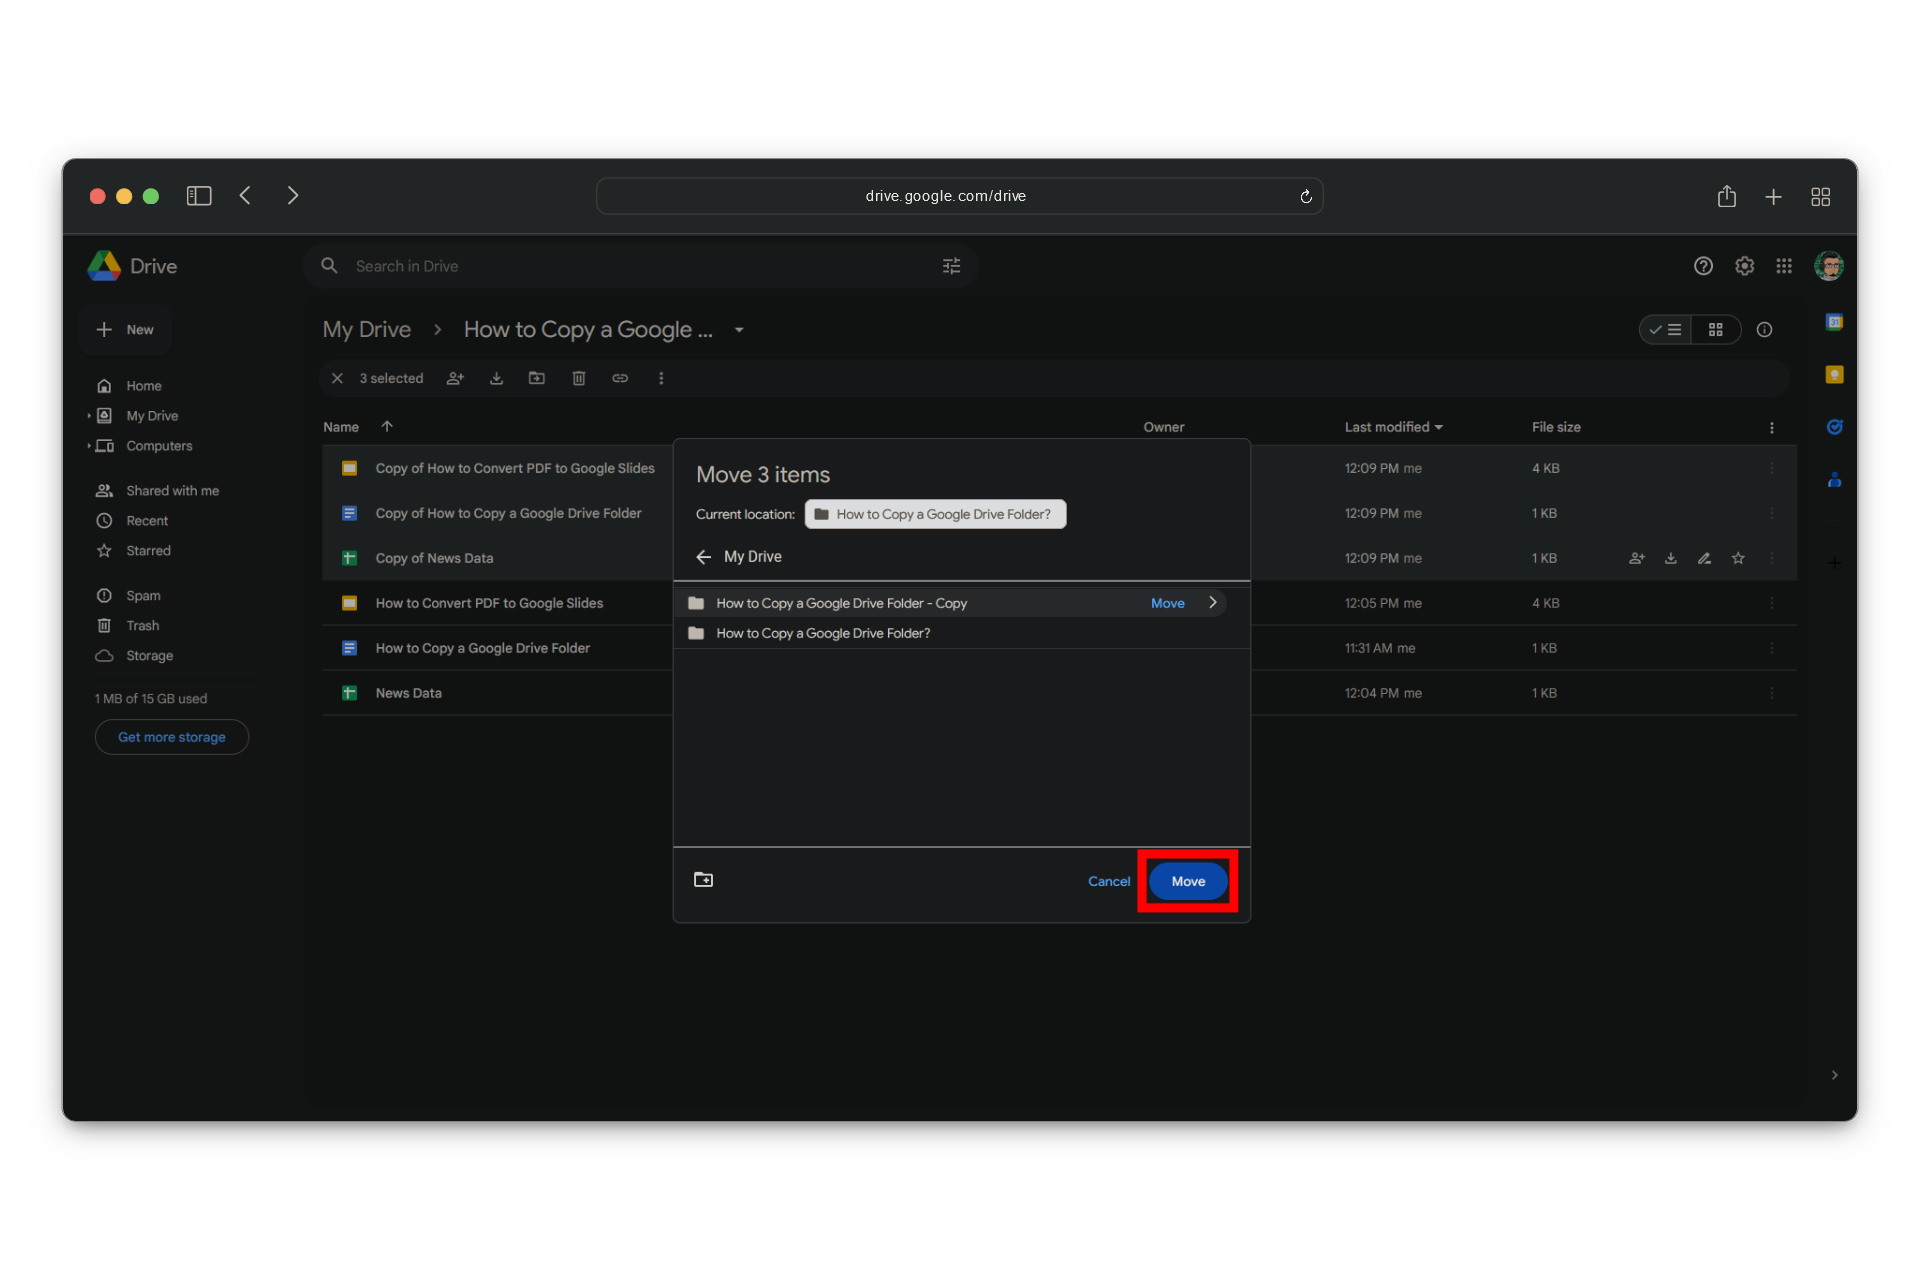This screenshot has height=1280, width=1920.
Task: Open the Google apps grid
Action: pyautogui.click(x=1784, y=266)
